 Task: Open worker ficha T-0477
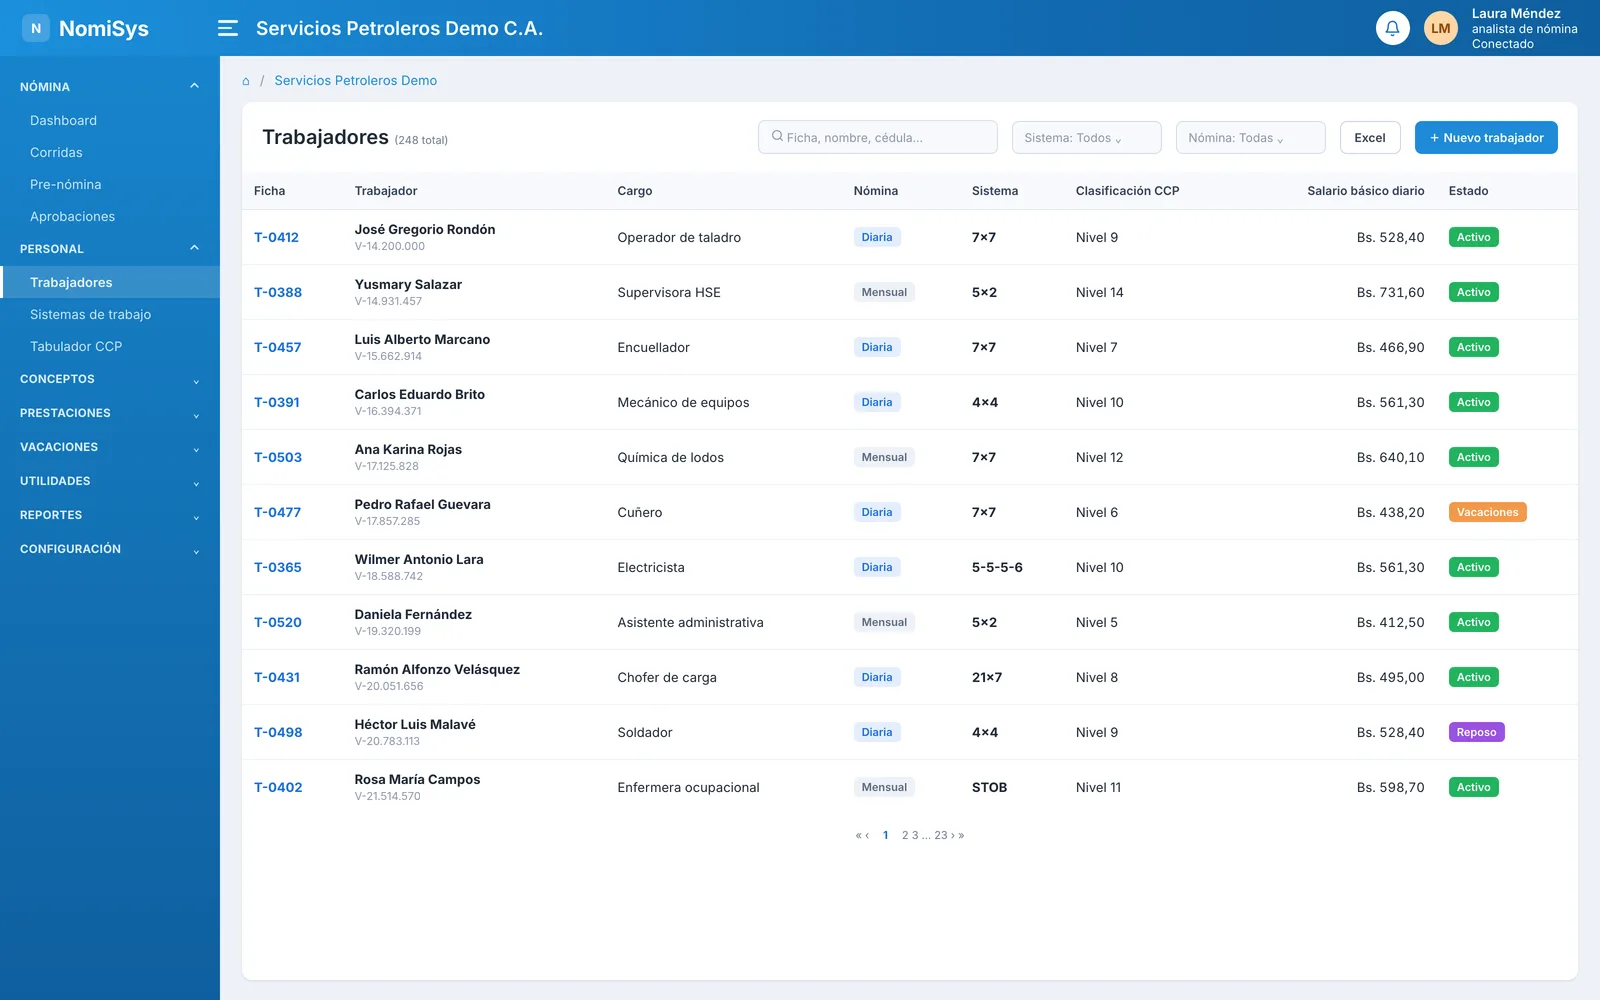[x=277, y=512]
